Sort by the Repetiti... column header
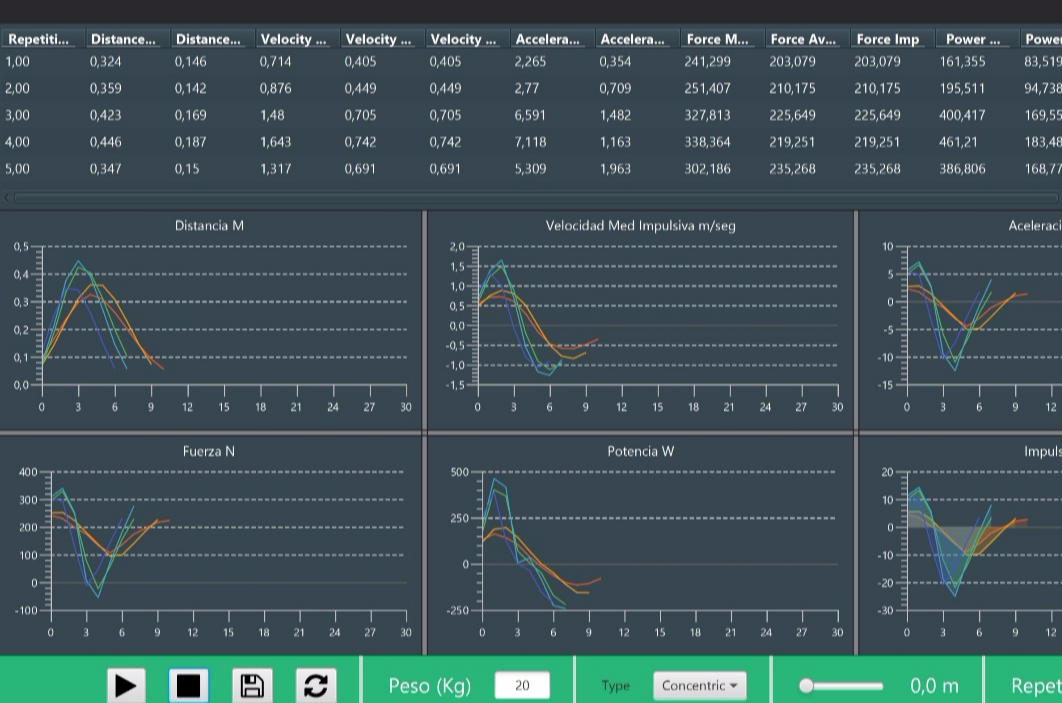 pos(39,39)
